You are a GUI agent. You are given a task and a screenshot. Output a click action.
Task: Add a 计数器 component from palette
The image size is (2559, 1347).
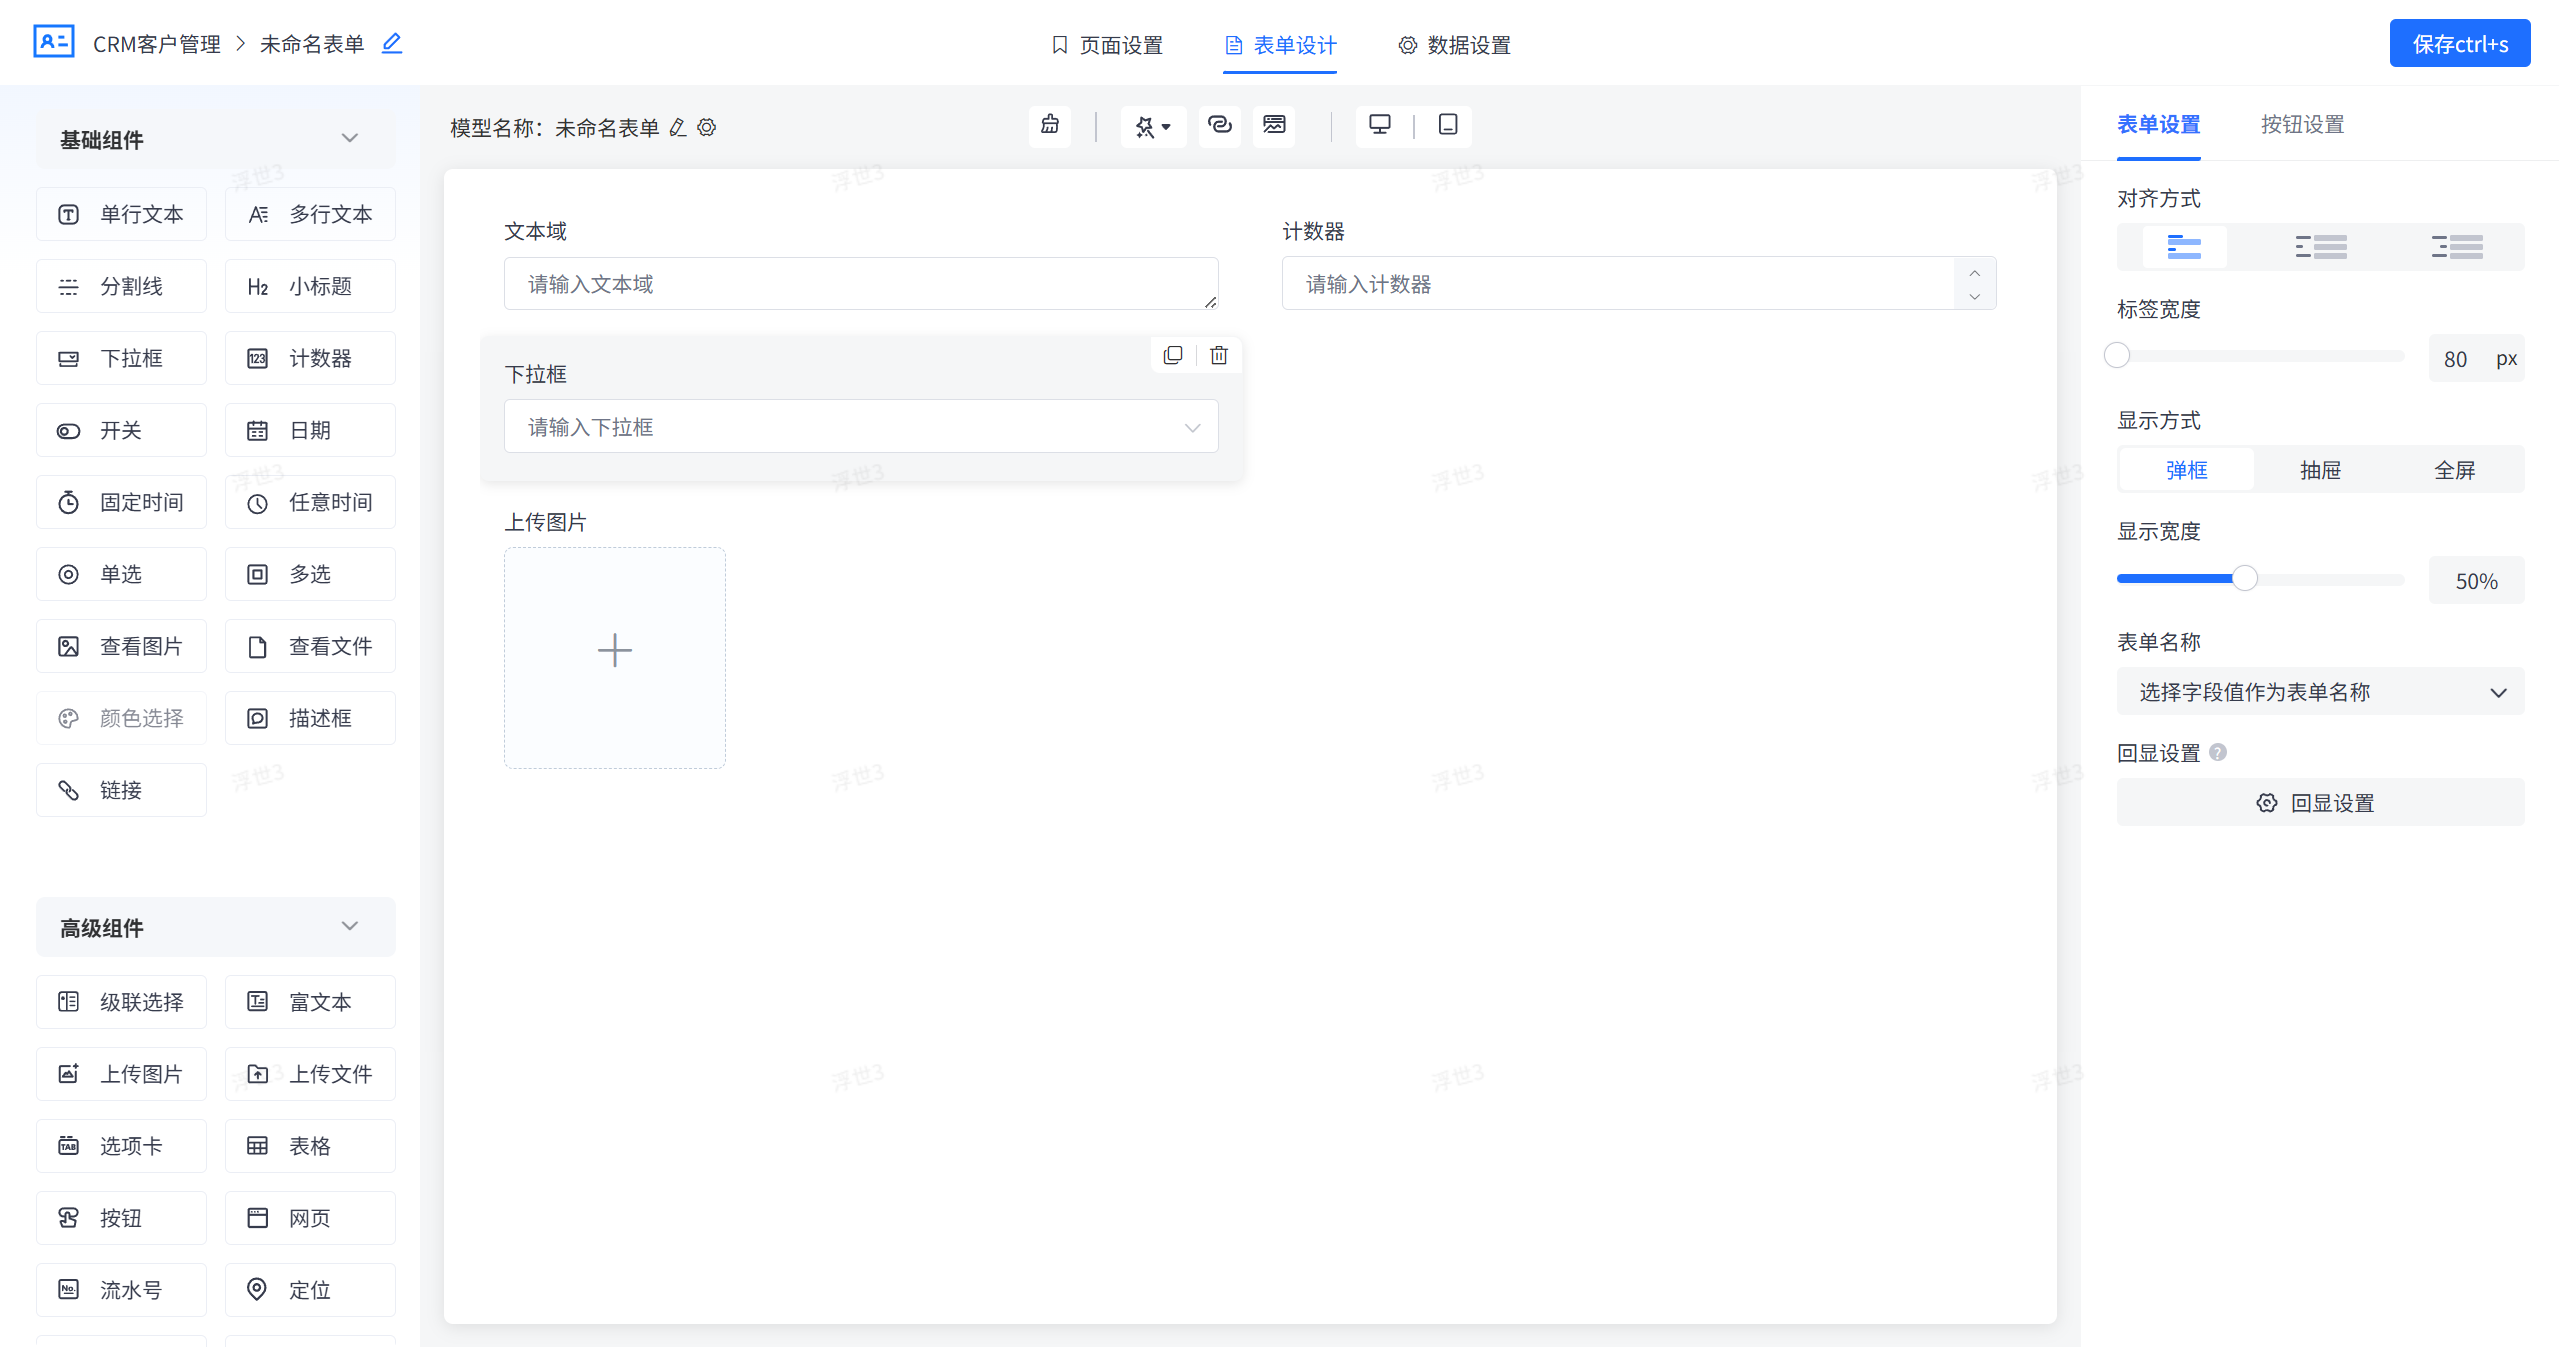click(311, 358)
